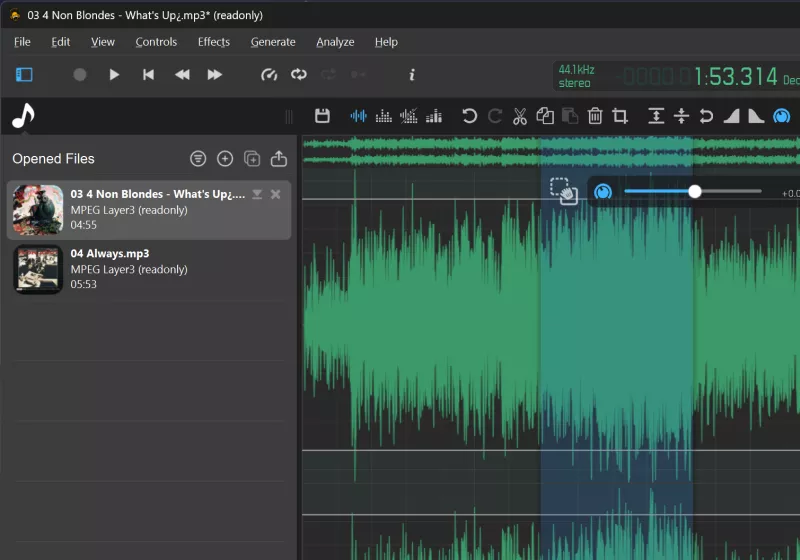The height and width of the screenshot is (560, 800).
Task: Apply the Fade In effect
Action: [x=731, y=116]
